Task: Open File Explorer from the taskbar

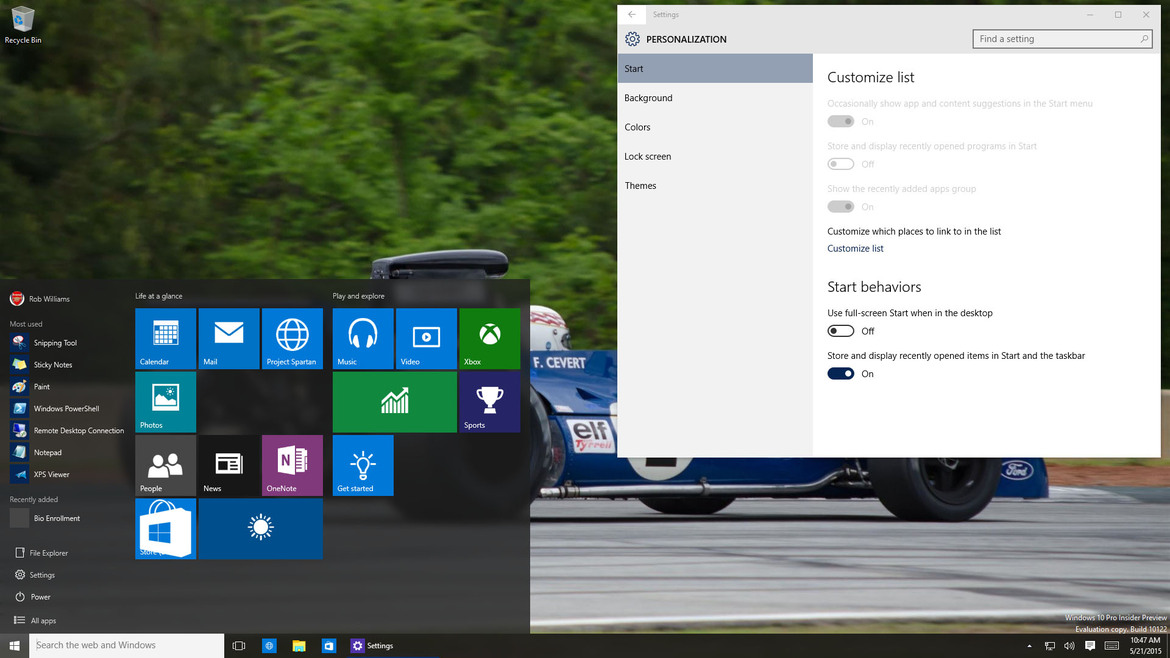Action: [x=298, y=645]
